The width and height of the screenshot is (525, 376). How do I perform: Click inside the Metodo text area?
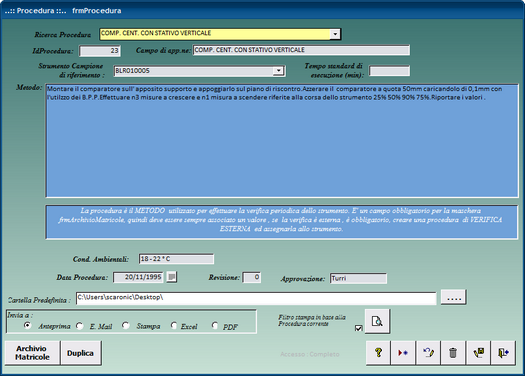click(282, 141)
